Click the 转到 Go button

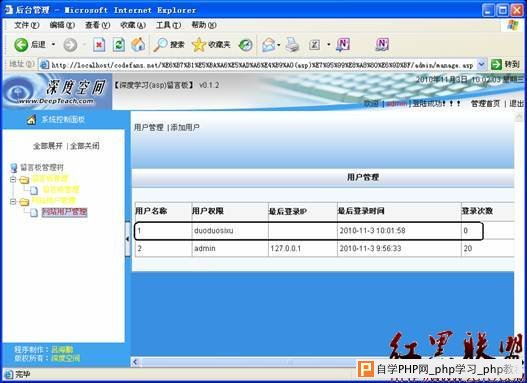(505, 64)
